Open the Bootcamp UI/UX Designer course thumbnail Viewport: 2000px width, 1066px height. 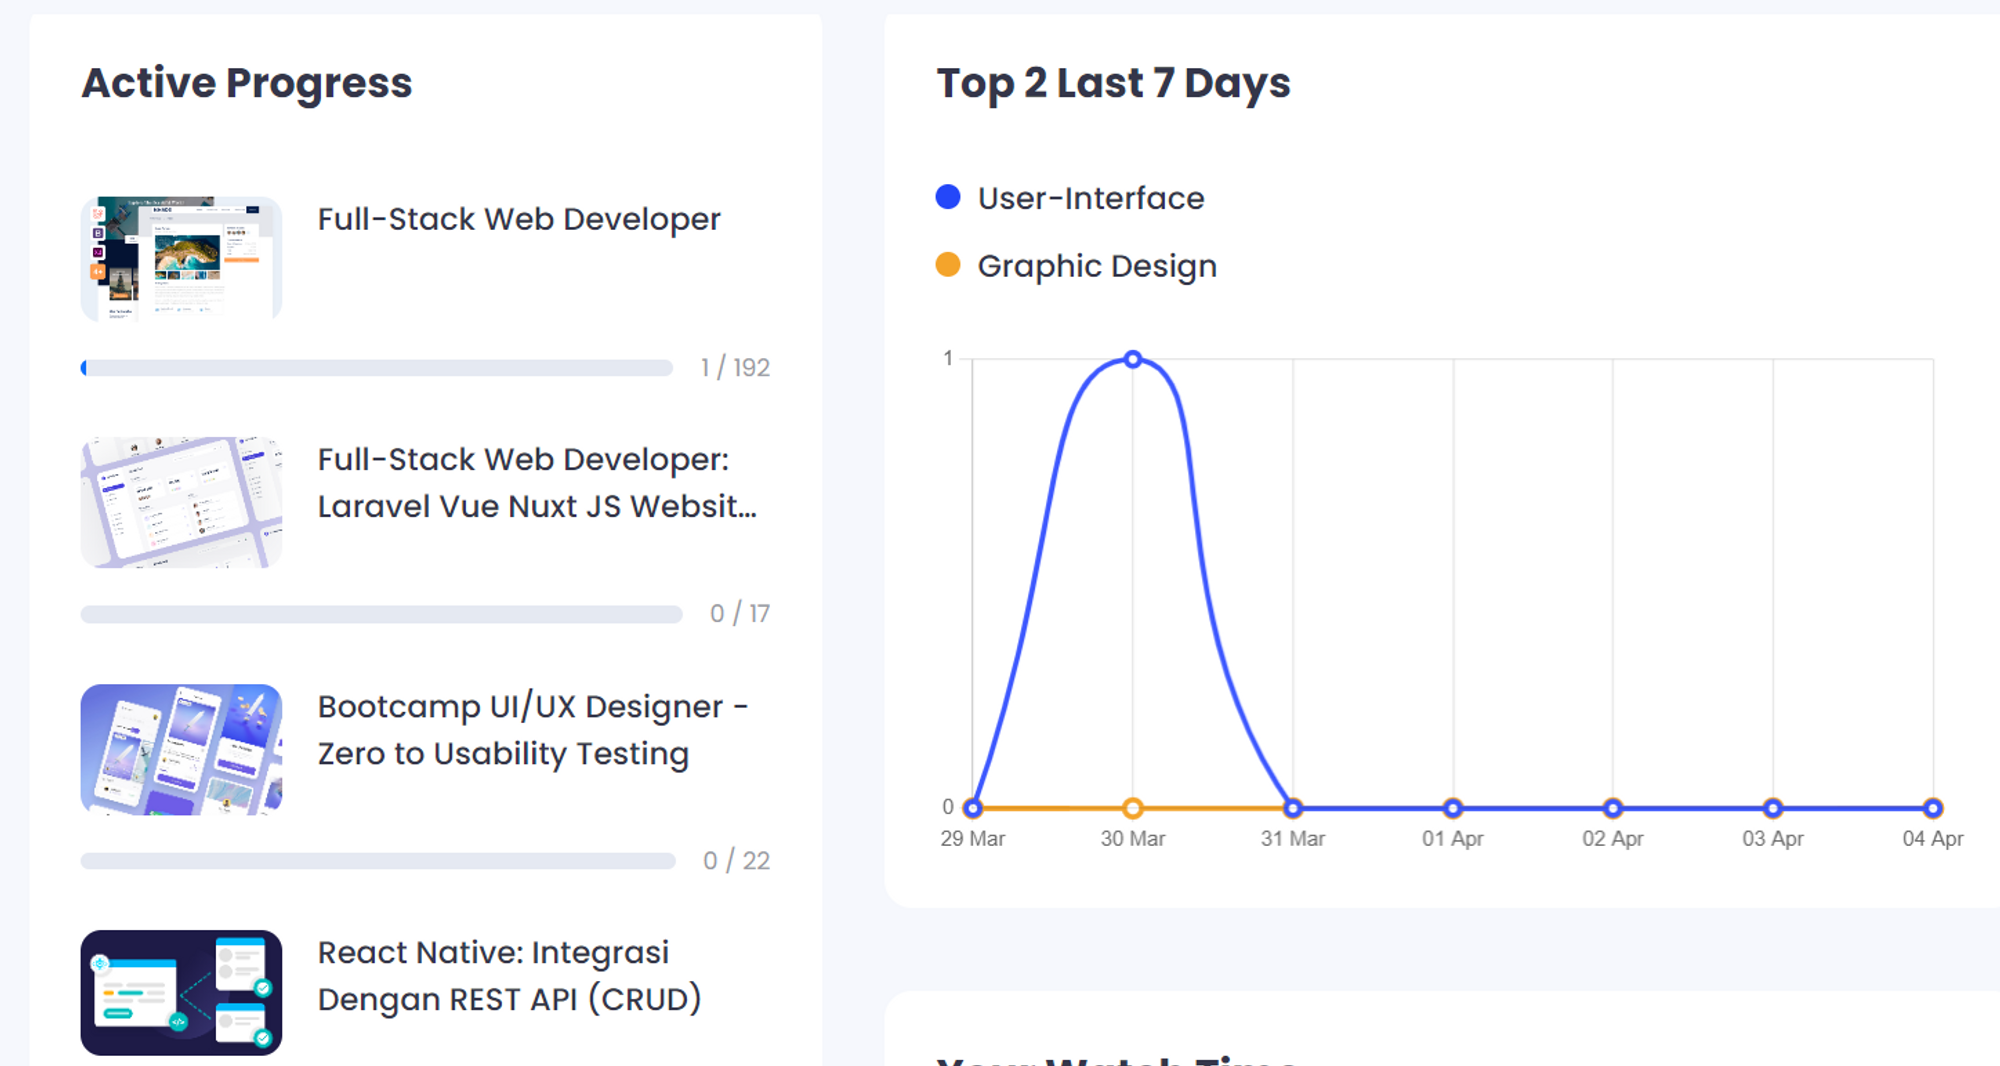click(x=181, y=749)
